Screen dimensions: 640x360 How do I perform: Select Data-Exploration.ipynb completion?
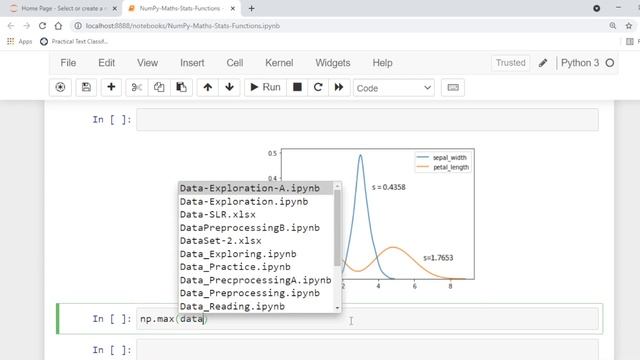[x=256, y=202]
